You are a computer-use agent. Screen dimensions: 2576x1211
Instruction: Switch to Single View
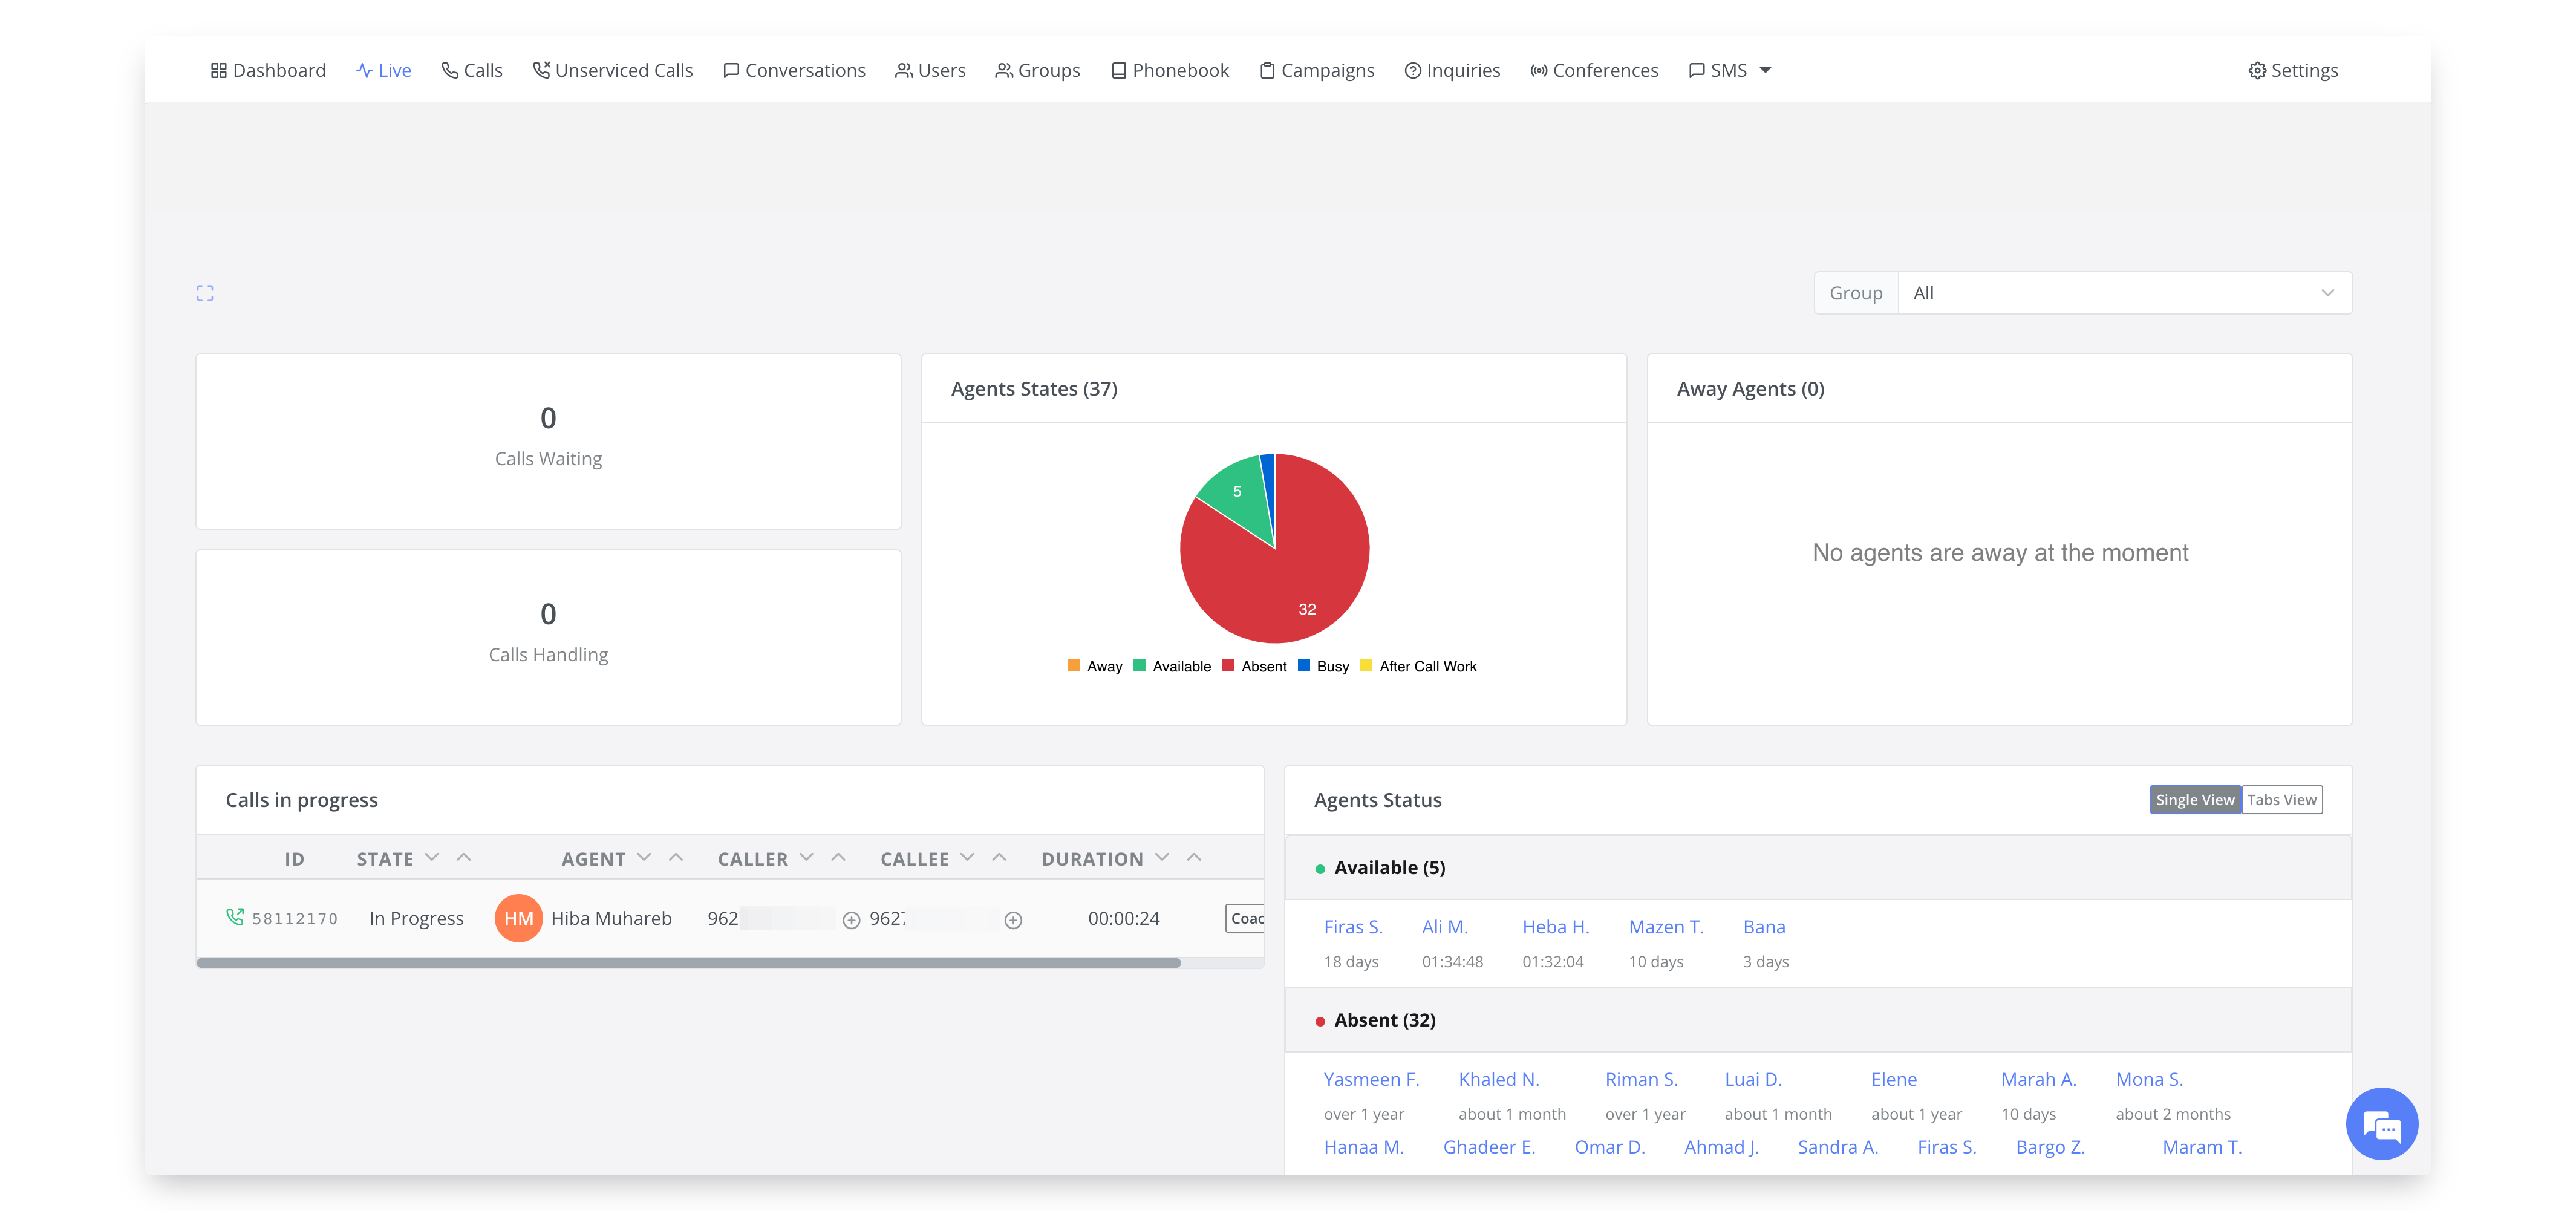[x=2195, y=800]
